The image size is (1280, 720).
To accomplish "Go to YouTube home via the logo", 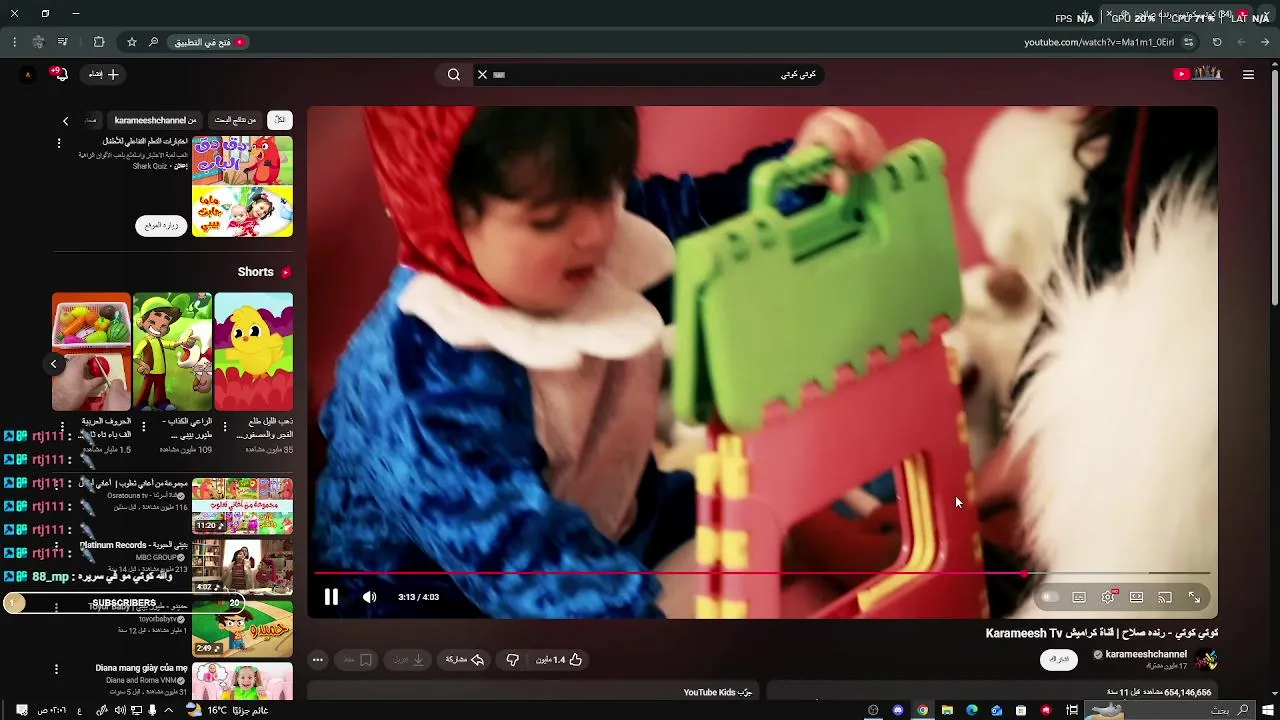I will coord(1198,74).
